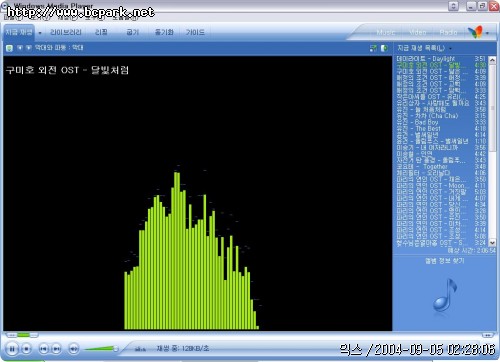Toggle the auto-hide menu bar button

(x=453, y=6)
